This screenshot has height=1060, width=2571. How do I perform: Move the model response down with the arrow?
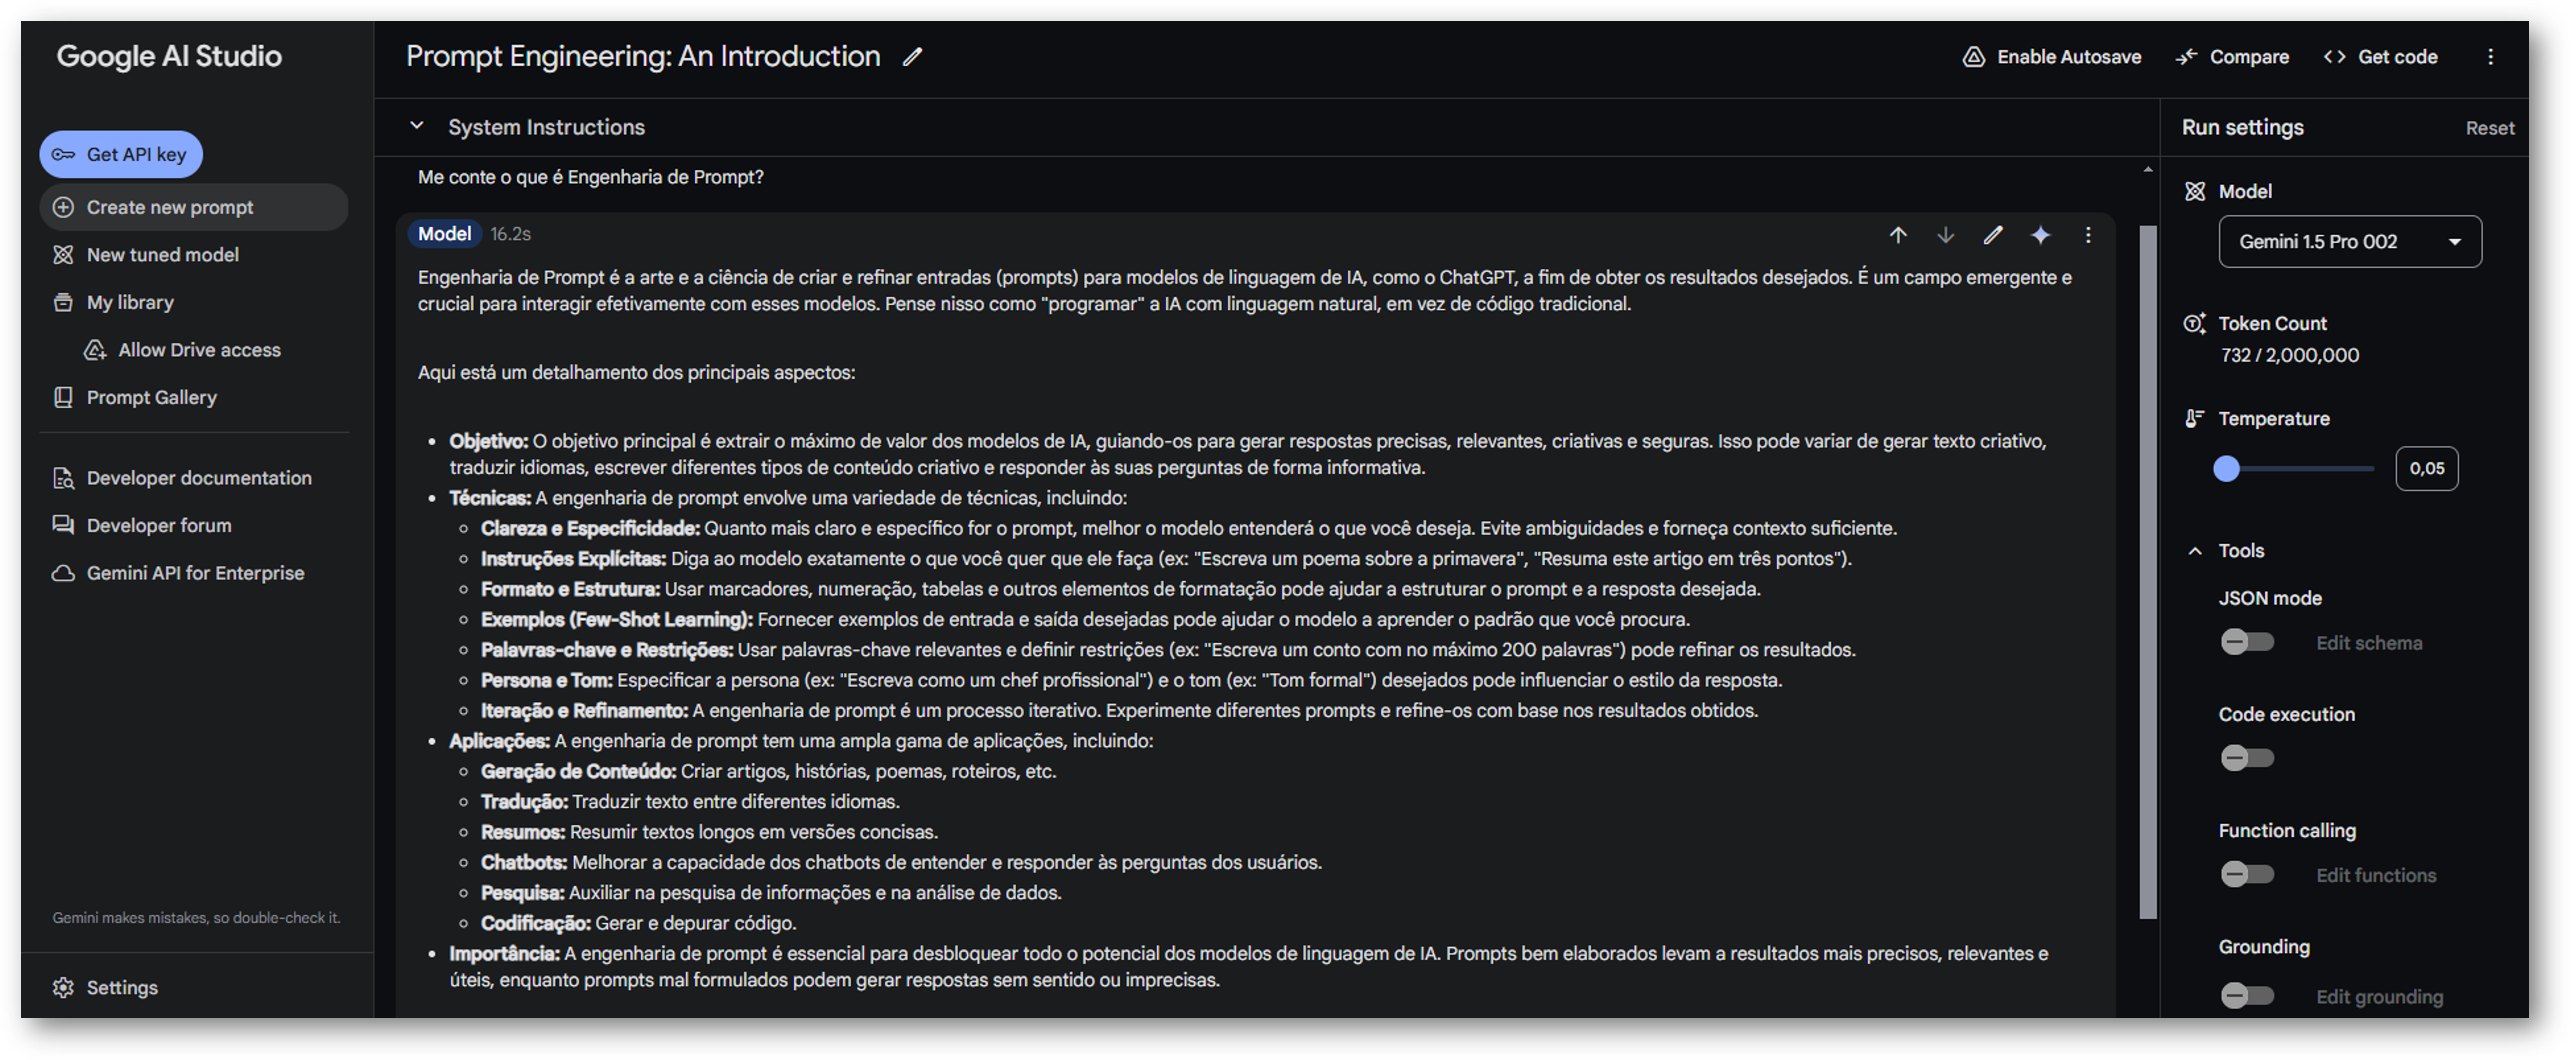pyautogui.click(x=1945, y=235)
